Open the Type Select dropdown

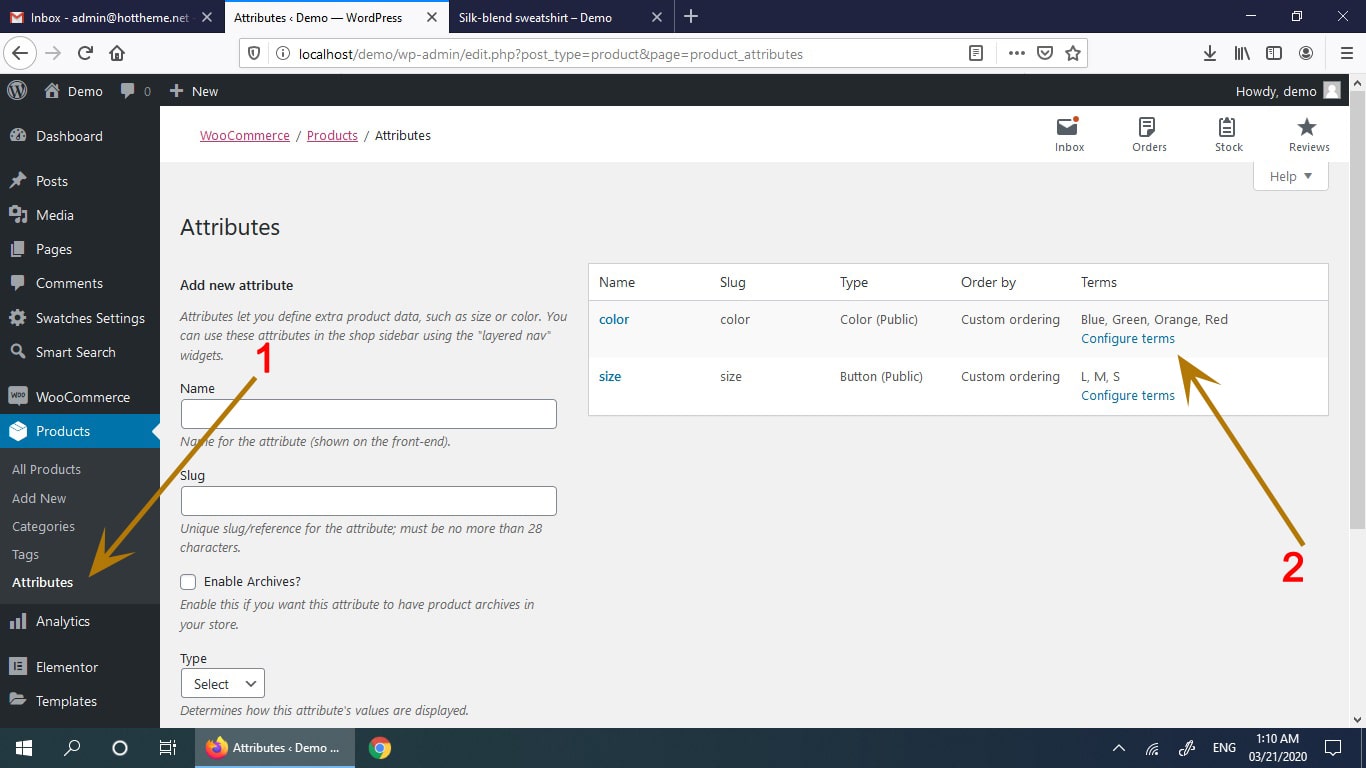tap(223, 684)
